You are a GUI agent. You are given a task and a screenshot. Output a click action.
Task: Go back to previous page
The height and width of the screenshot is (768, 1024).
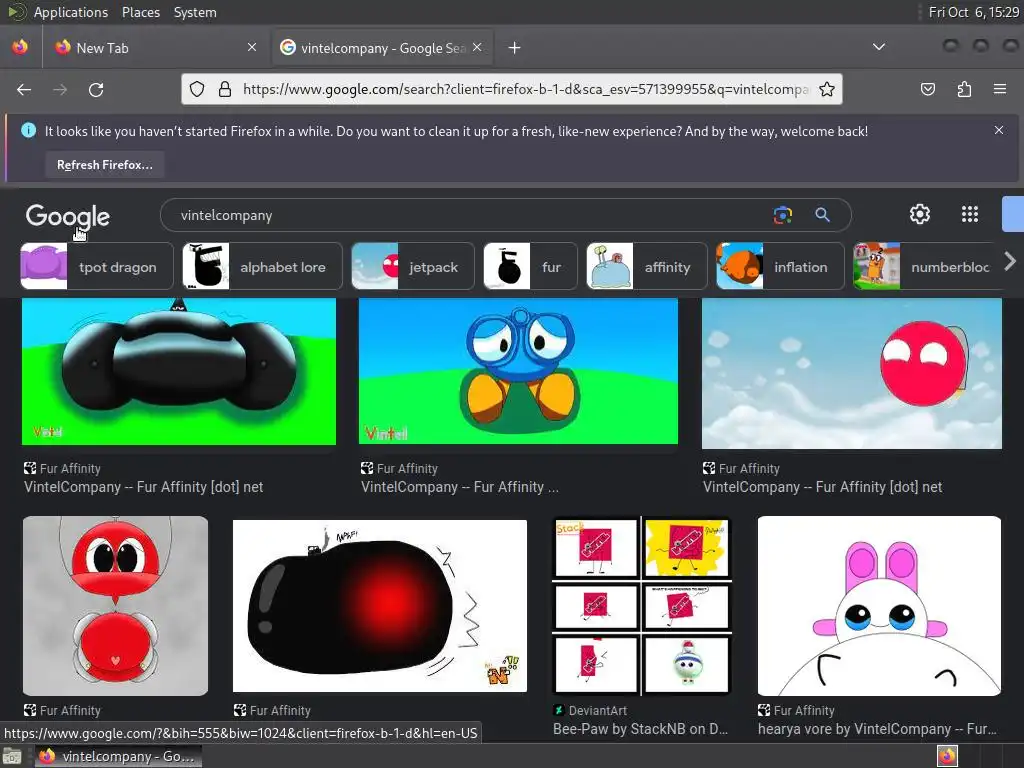pyautogui.click(x=24, y=89)
